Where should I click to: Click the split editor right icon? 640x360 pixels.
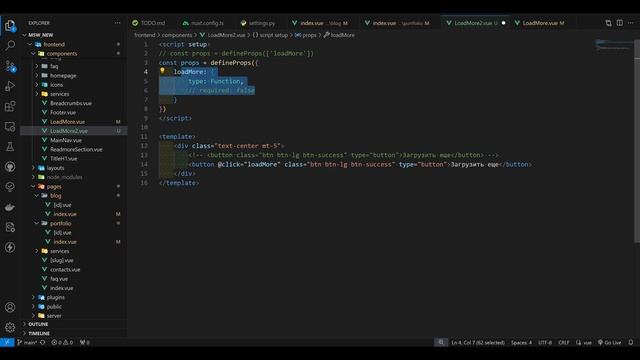[620, 23]
